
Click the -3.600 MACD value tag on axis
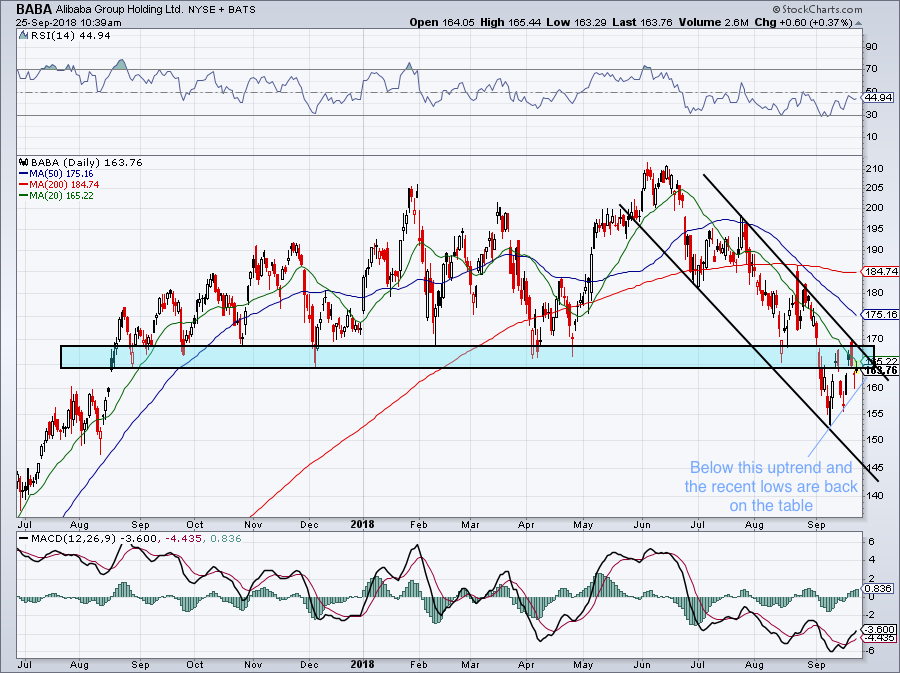881,629
